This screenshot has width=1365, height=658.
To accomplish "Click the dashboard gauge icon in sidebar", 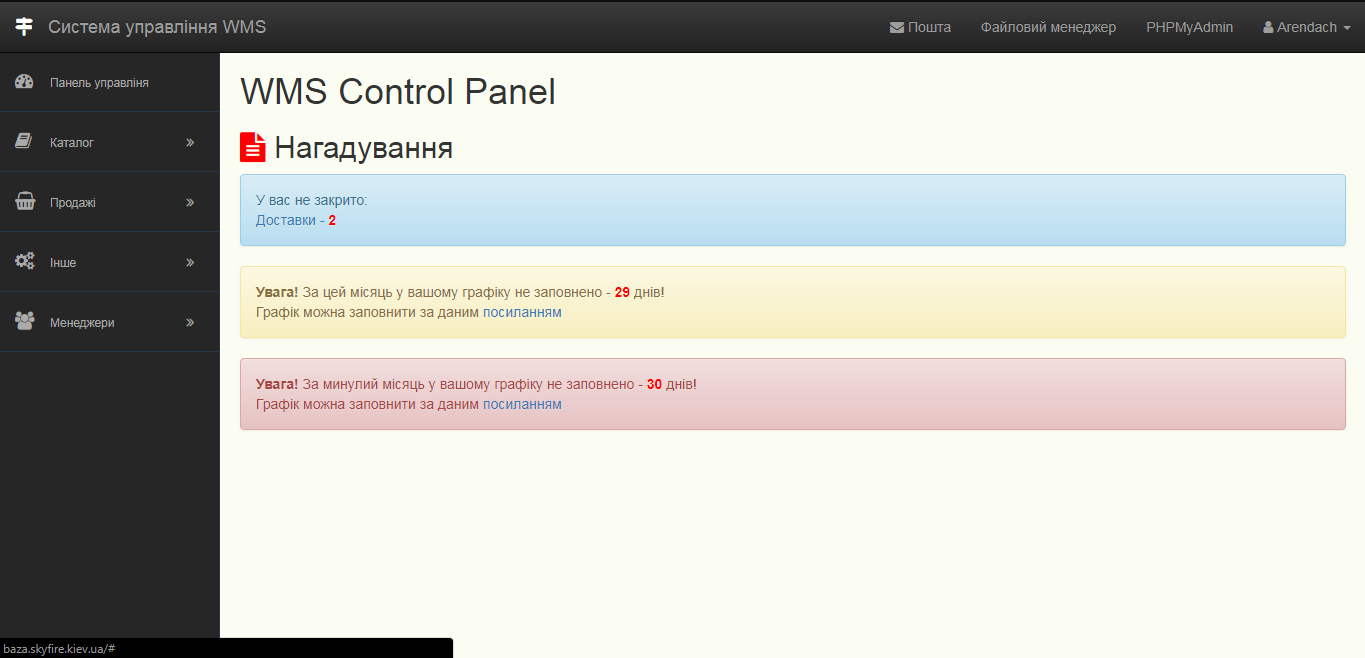I will click(25, 82).
